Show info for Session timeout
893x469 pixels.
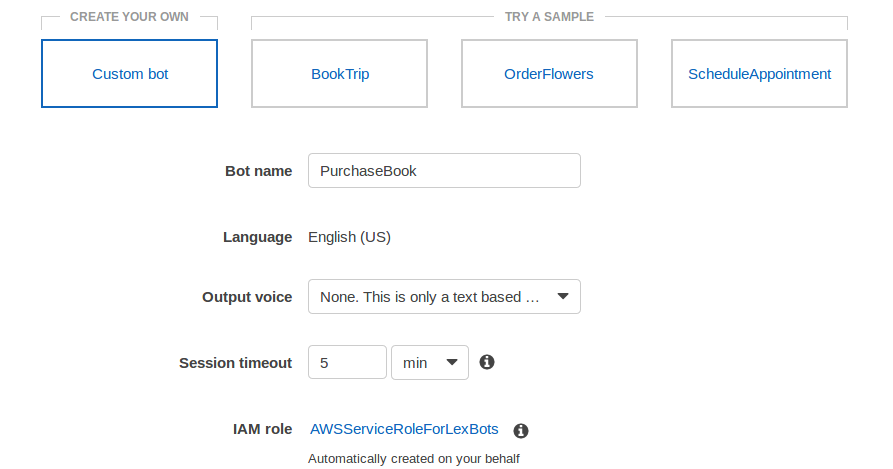[x=487, y=362]
